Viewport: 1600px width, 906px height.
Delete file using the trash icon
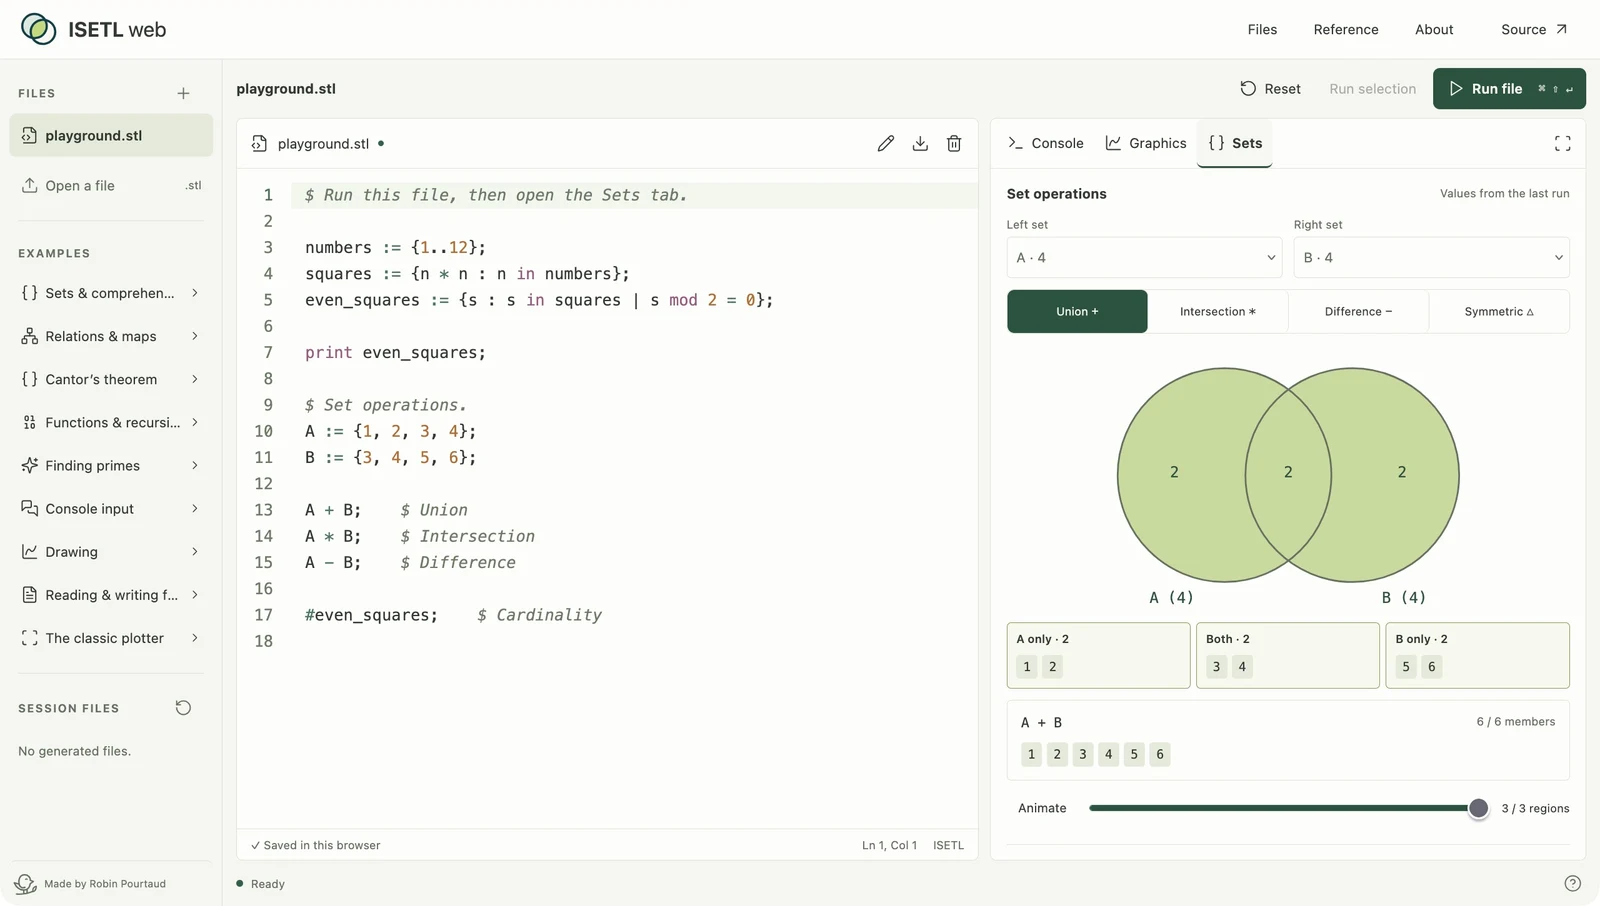(954, 144)
